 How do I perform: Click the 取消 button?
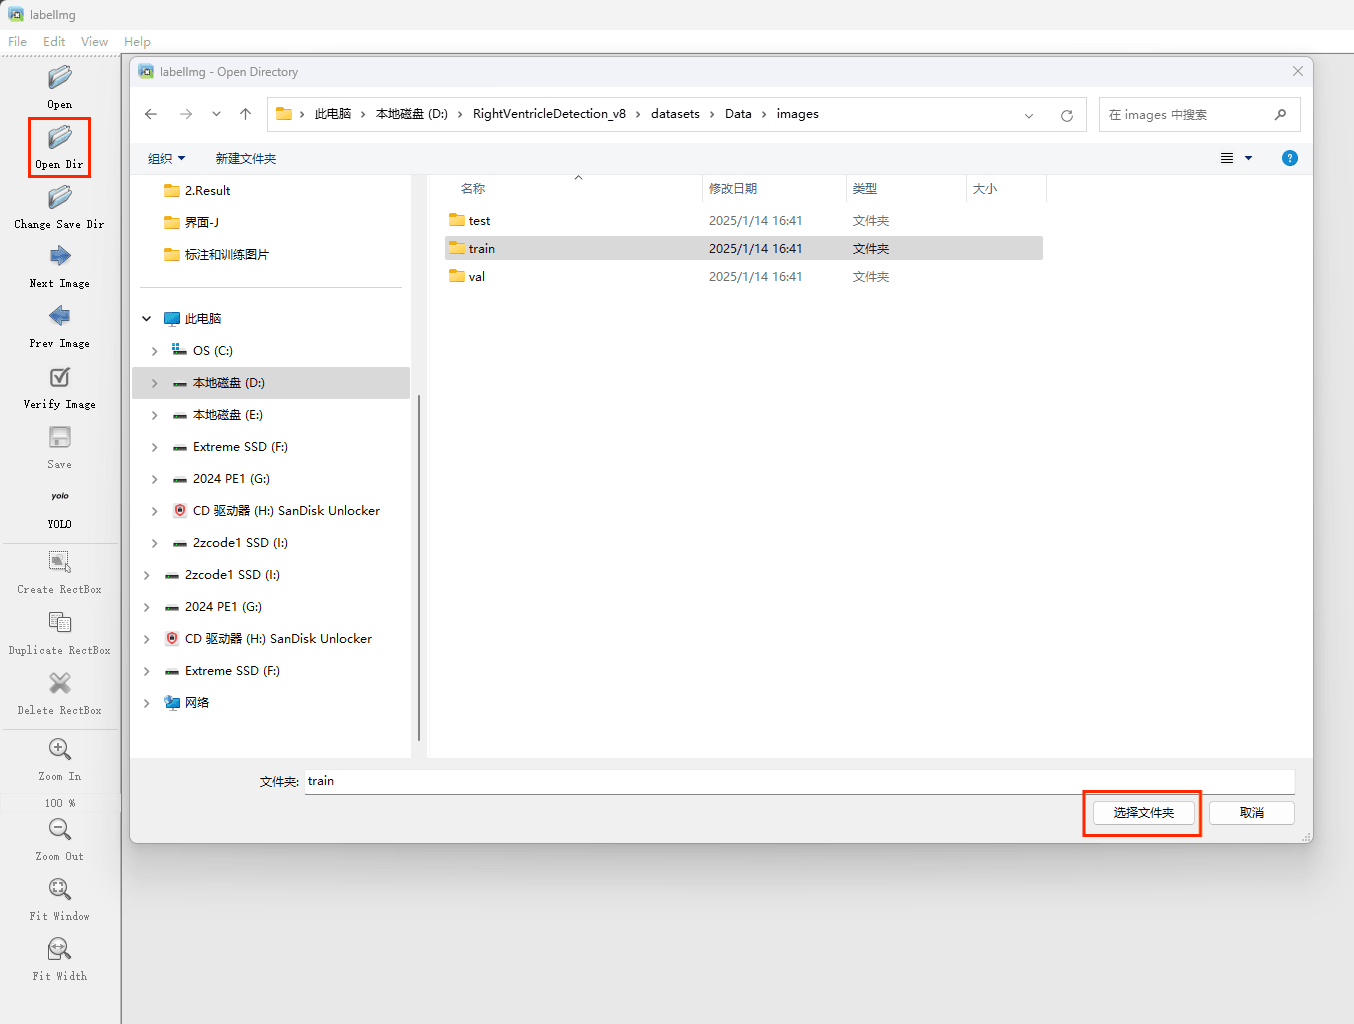[x=1251, y=813]
